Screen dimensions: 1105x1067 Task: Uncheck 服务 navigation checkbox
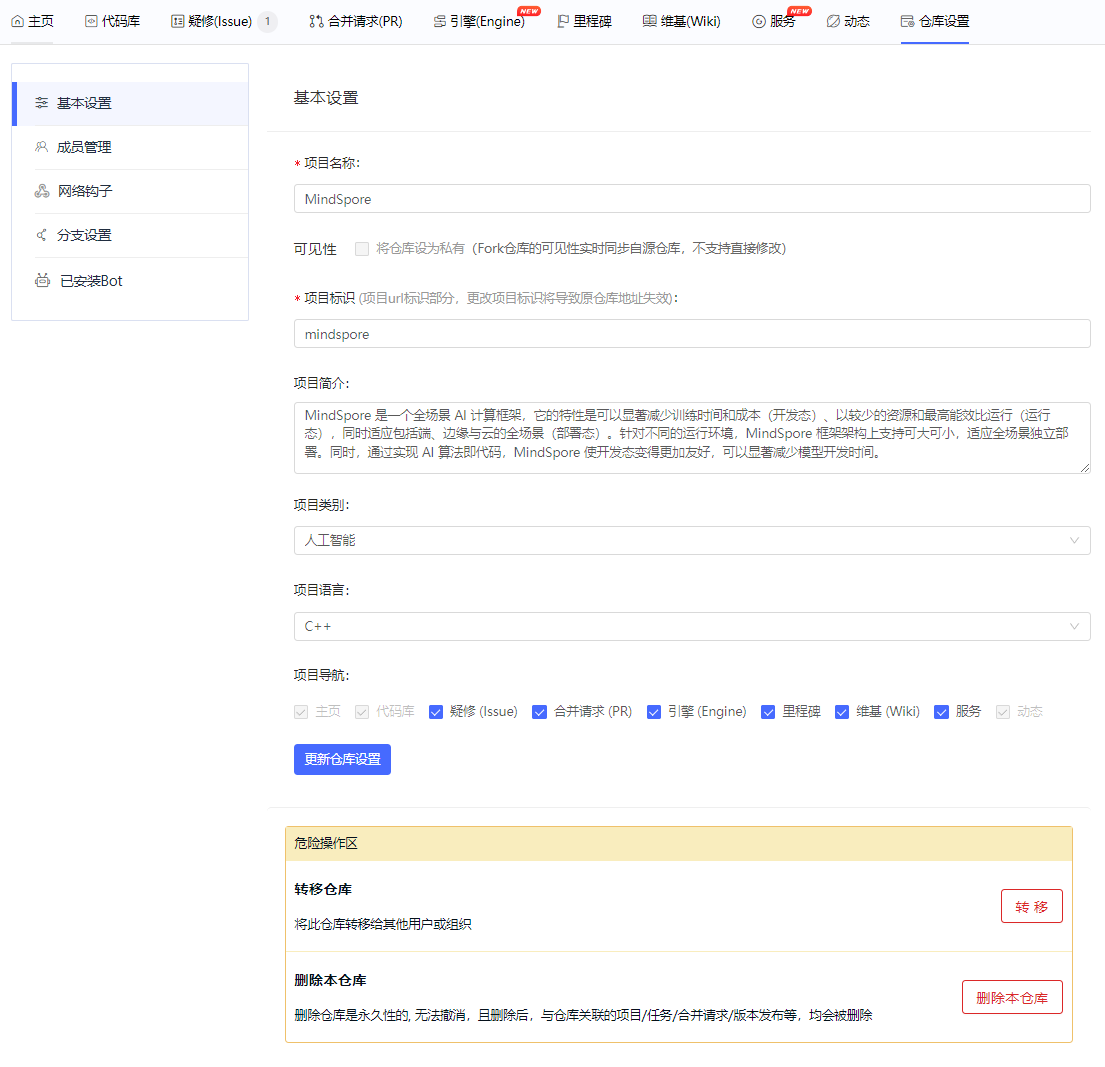941,712
